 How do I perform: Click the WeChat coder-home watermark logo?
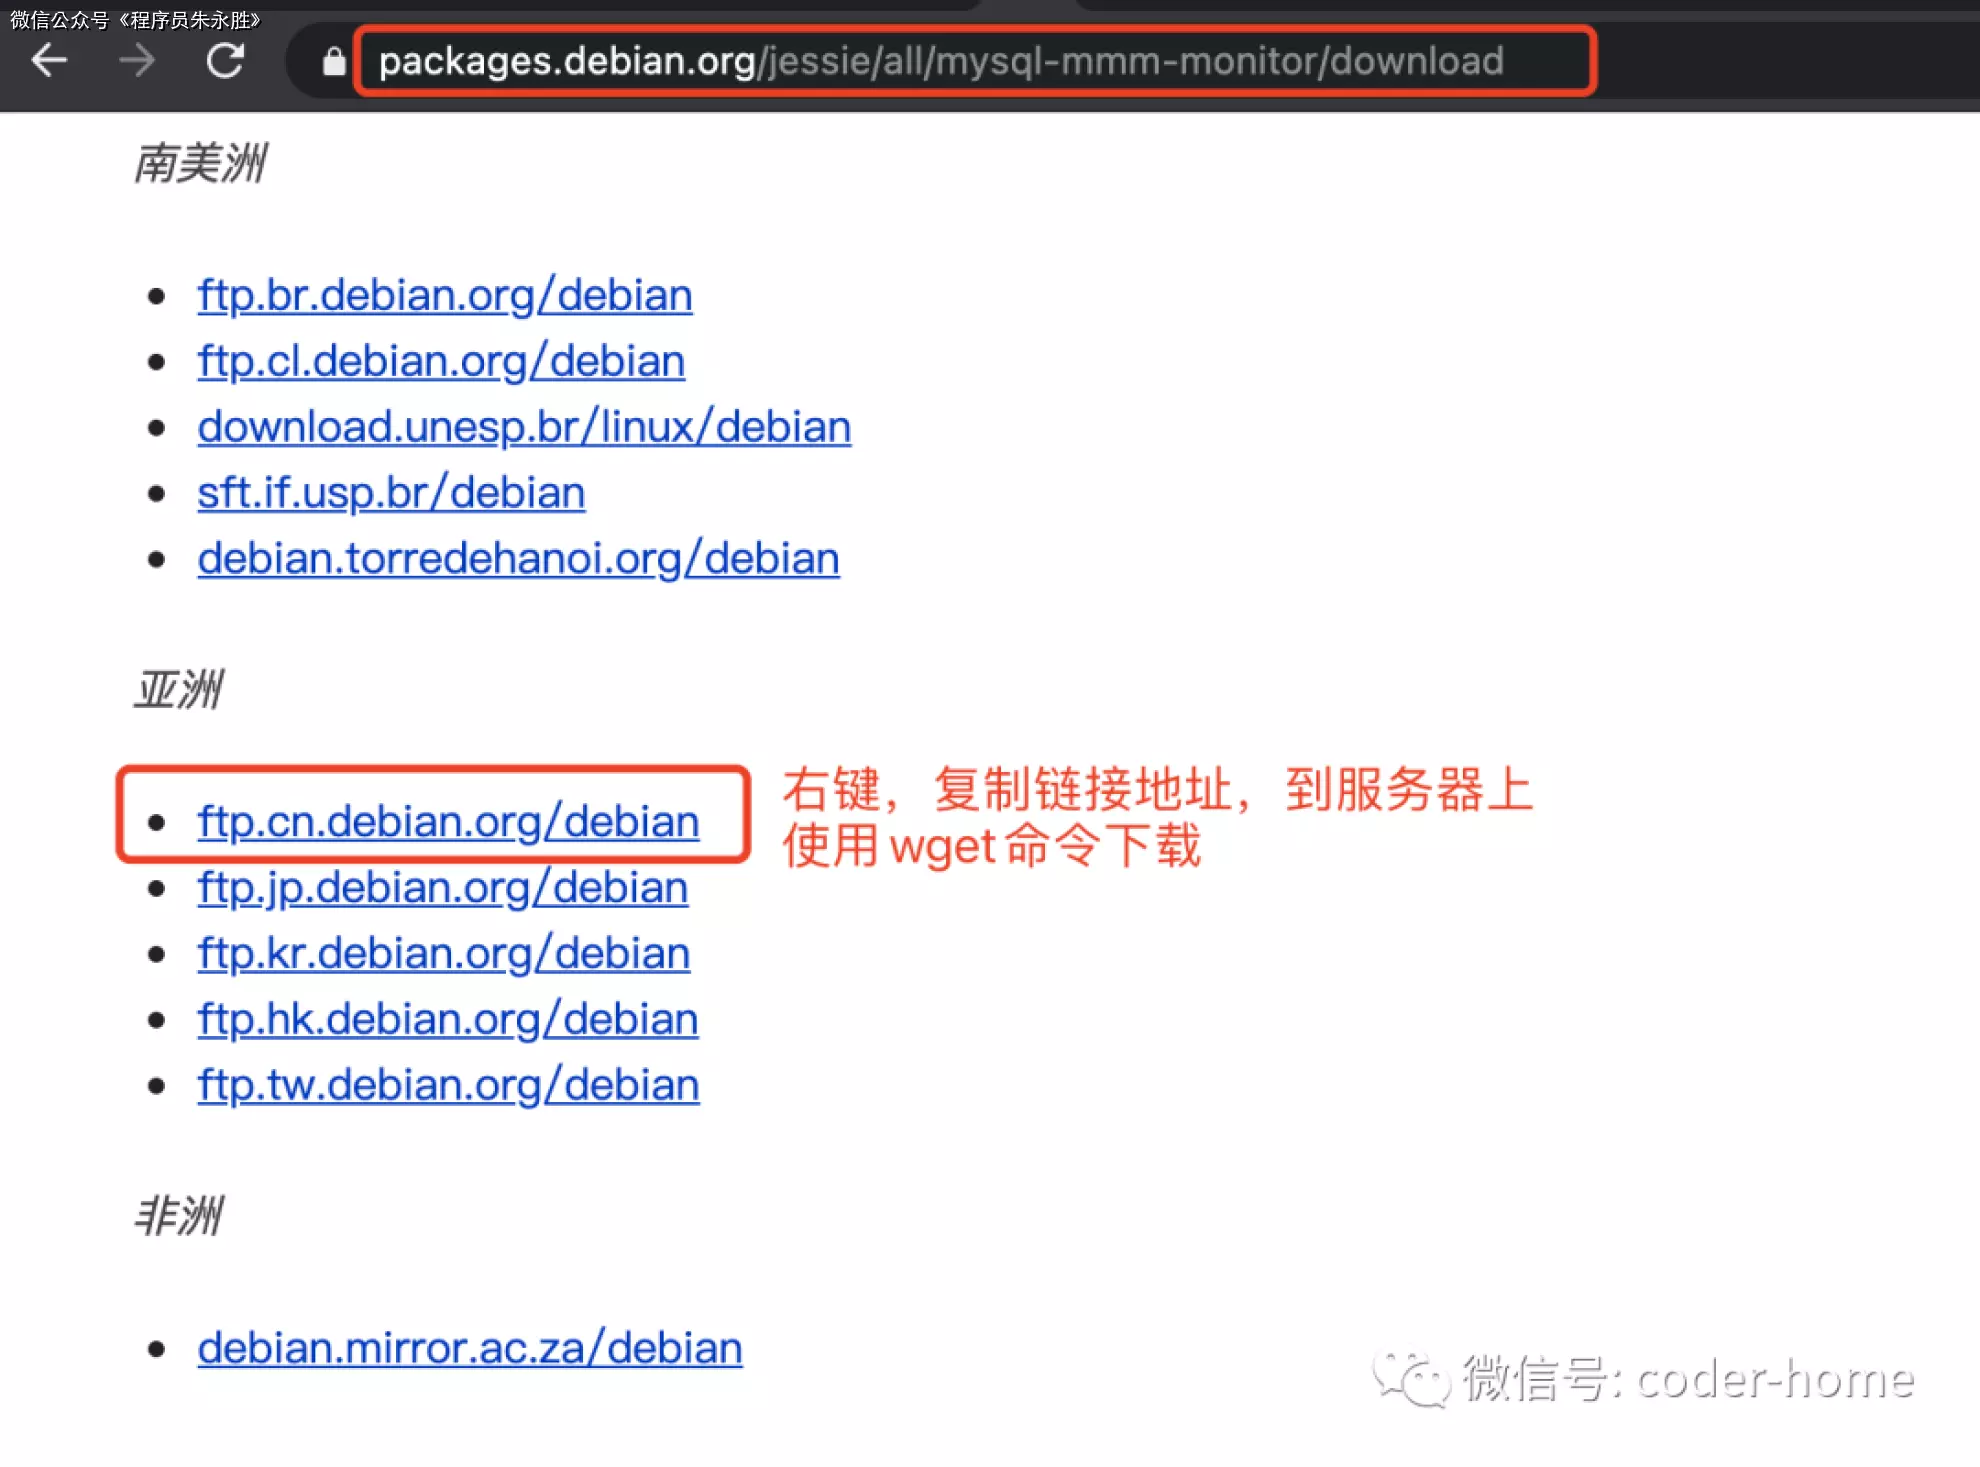tap(1411, 1380)
